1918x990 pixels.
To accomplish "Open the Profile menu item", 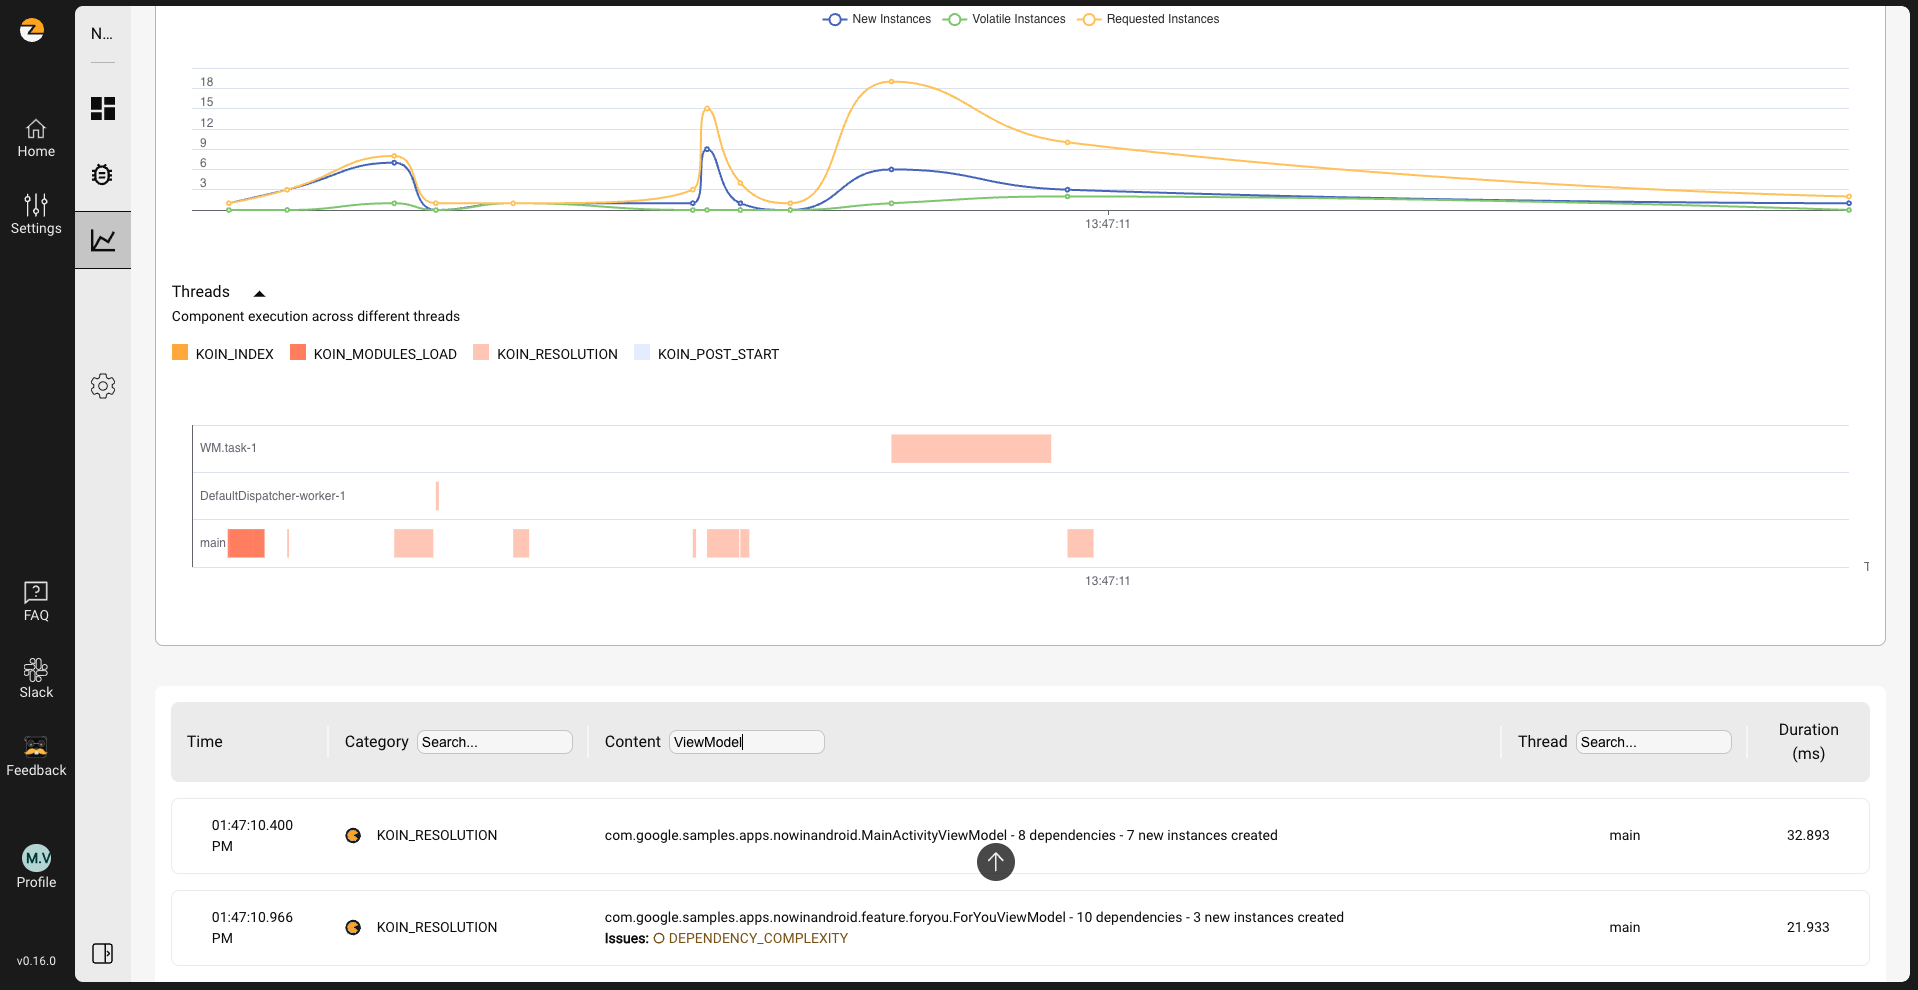I will [x=36, y=867].
